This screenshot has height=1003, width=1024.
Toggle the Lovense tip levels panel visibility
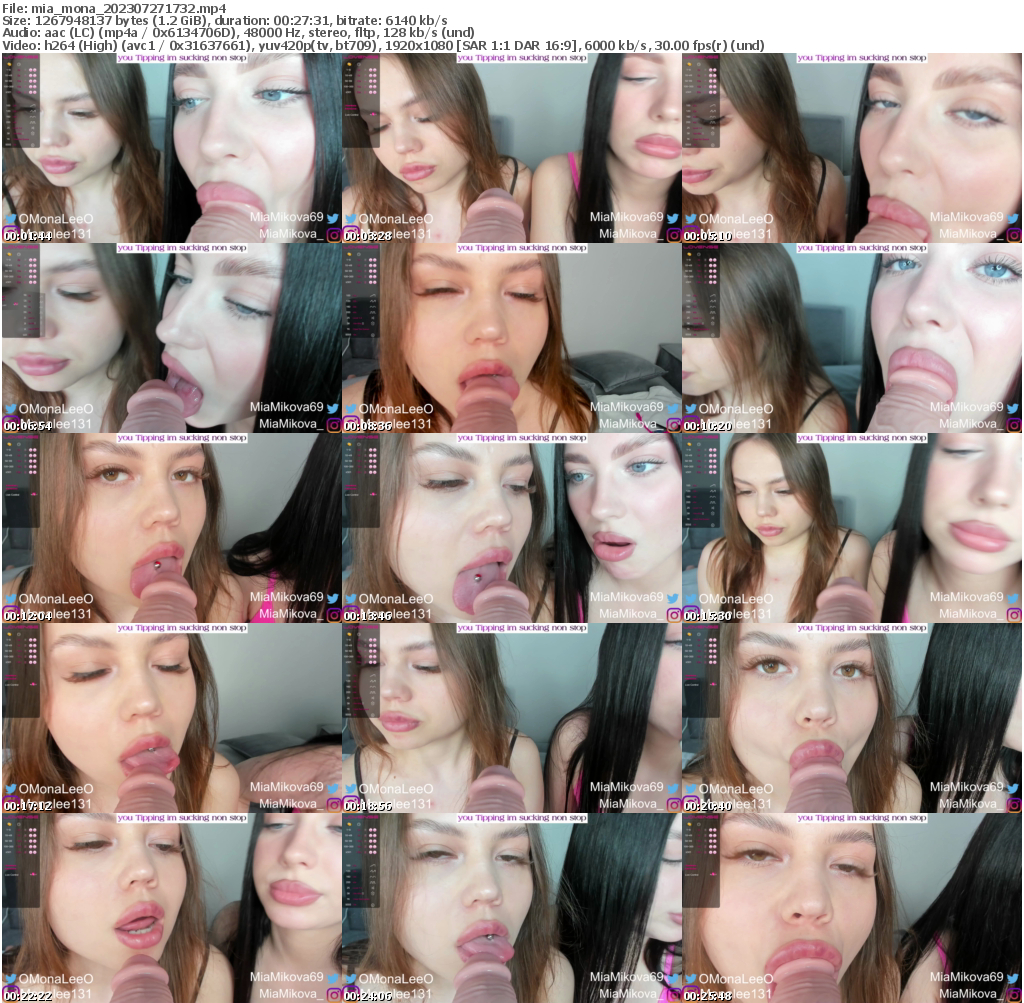20,64
